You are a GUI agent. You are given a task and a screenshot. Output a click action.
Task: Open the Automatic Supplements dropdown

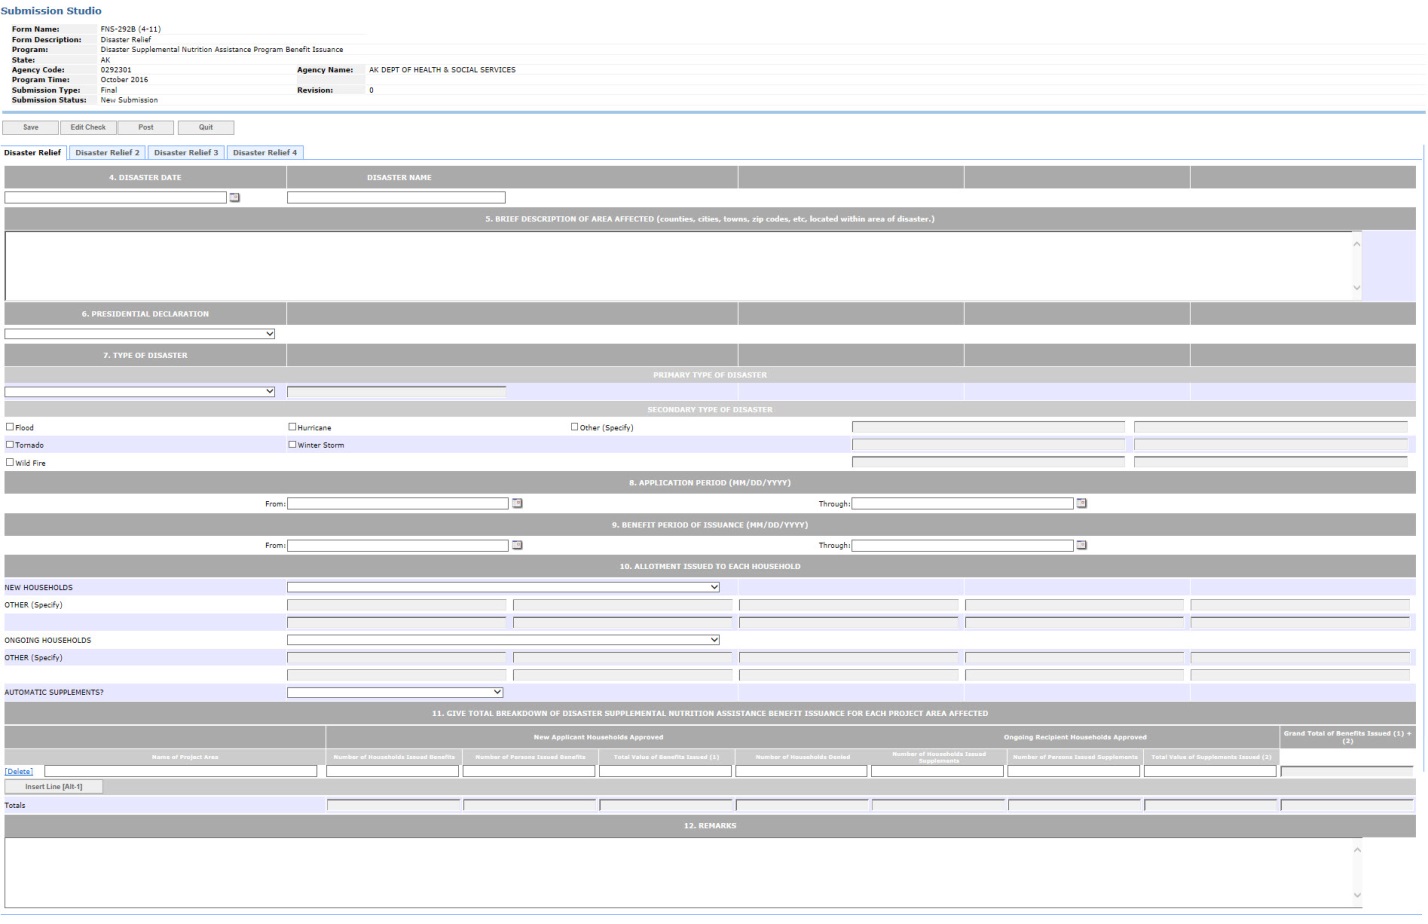pyautogui.click(x=395, y=692)
